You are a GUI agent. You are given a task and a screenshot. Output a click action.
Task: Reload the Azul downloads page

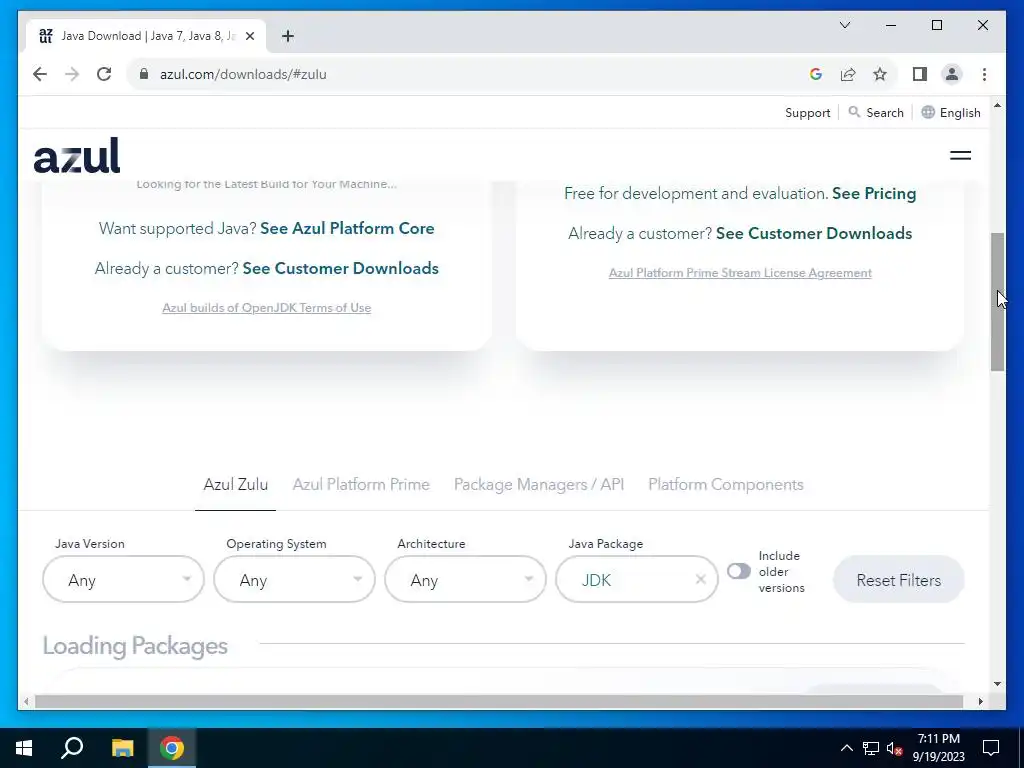[104, 74]
